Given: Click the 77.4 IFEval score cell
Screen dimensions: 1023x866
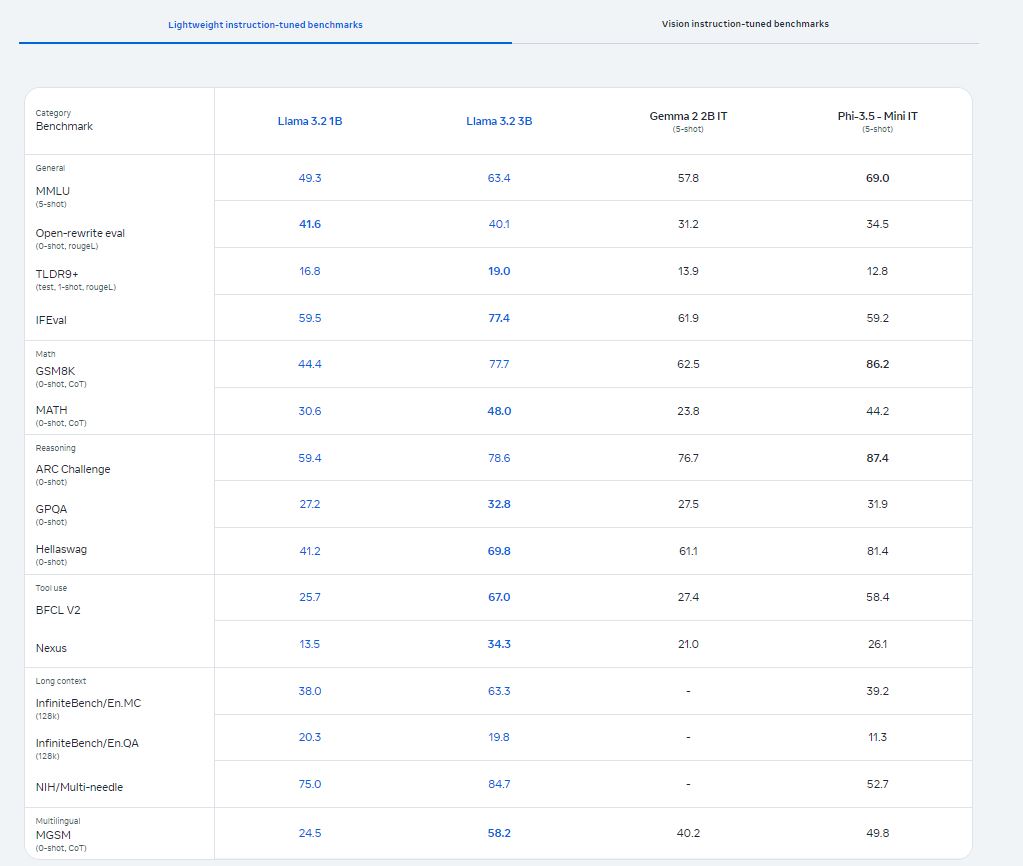Looking at the screenshot, I should [499, 318].
